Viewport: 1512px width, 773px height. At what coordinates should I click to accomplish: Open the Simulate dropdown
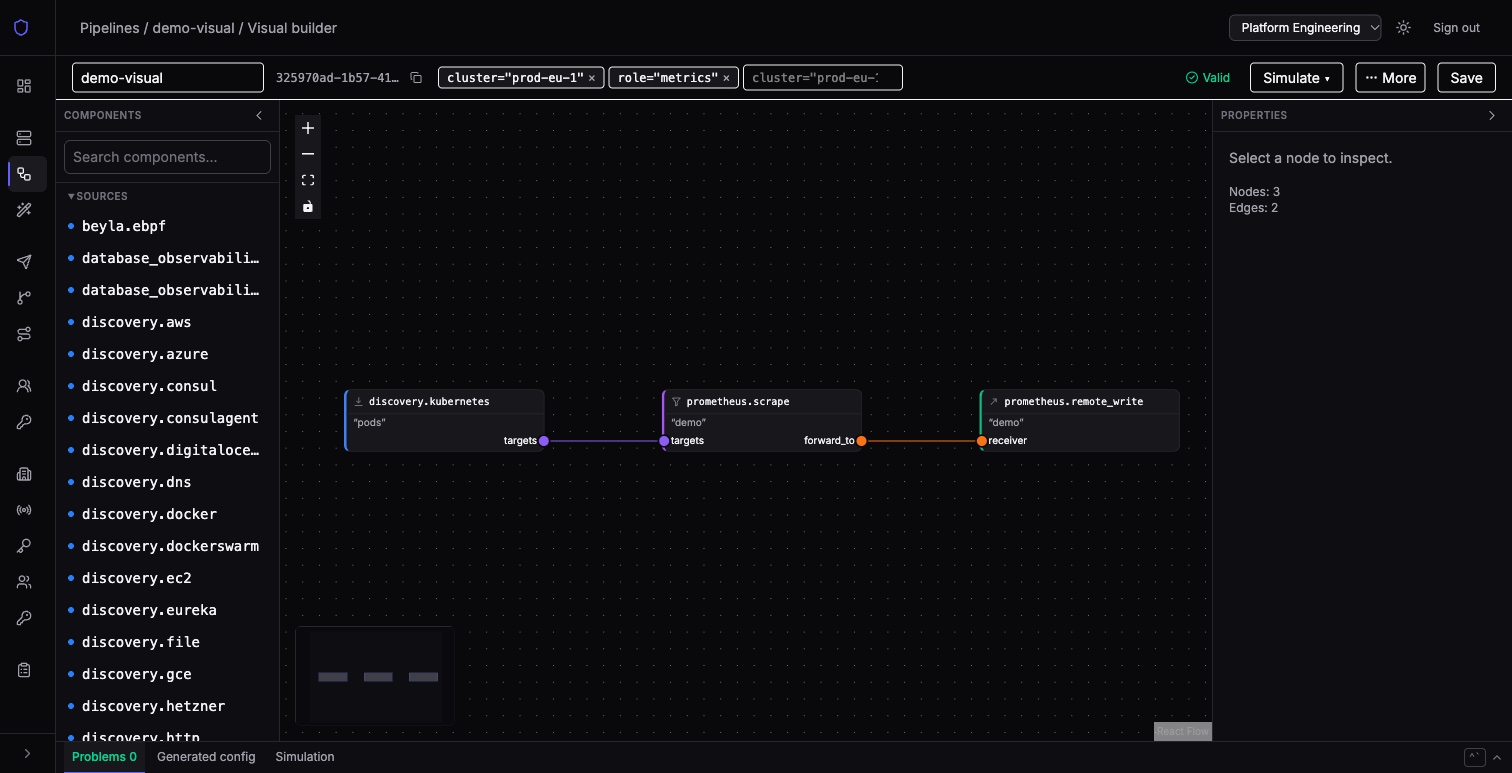pos(1296,78)
